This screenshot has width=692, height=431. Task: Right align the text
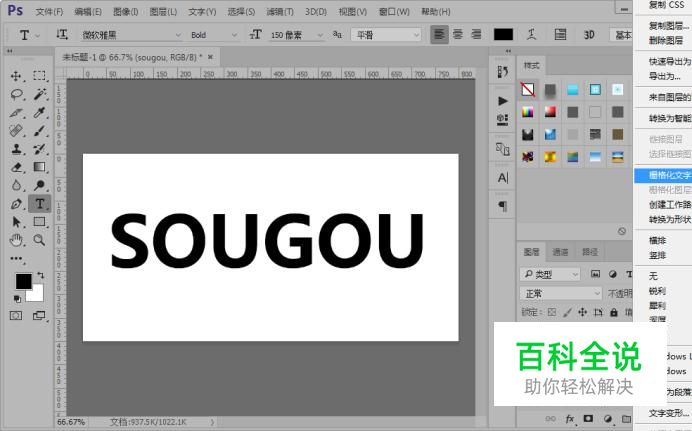476,34
